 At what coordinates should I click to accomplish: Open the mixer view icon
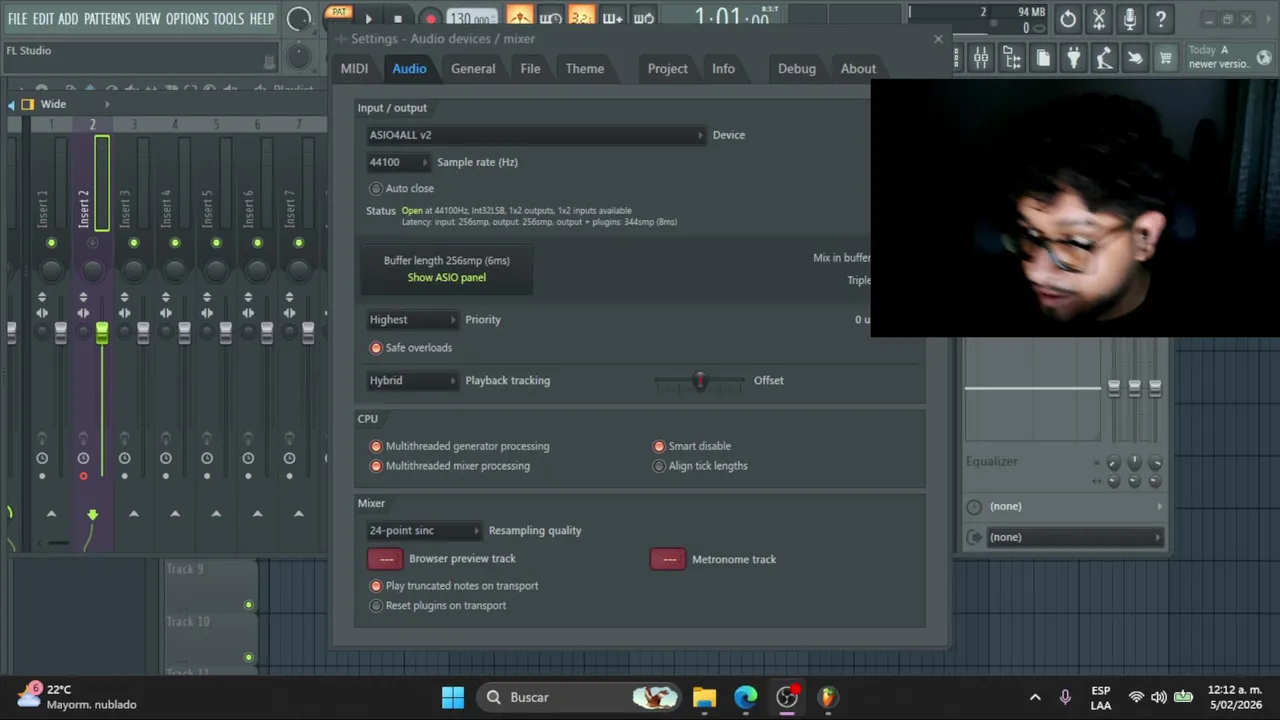[x=981, y=59]
